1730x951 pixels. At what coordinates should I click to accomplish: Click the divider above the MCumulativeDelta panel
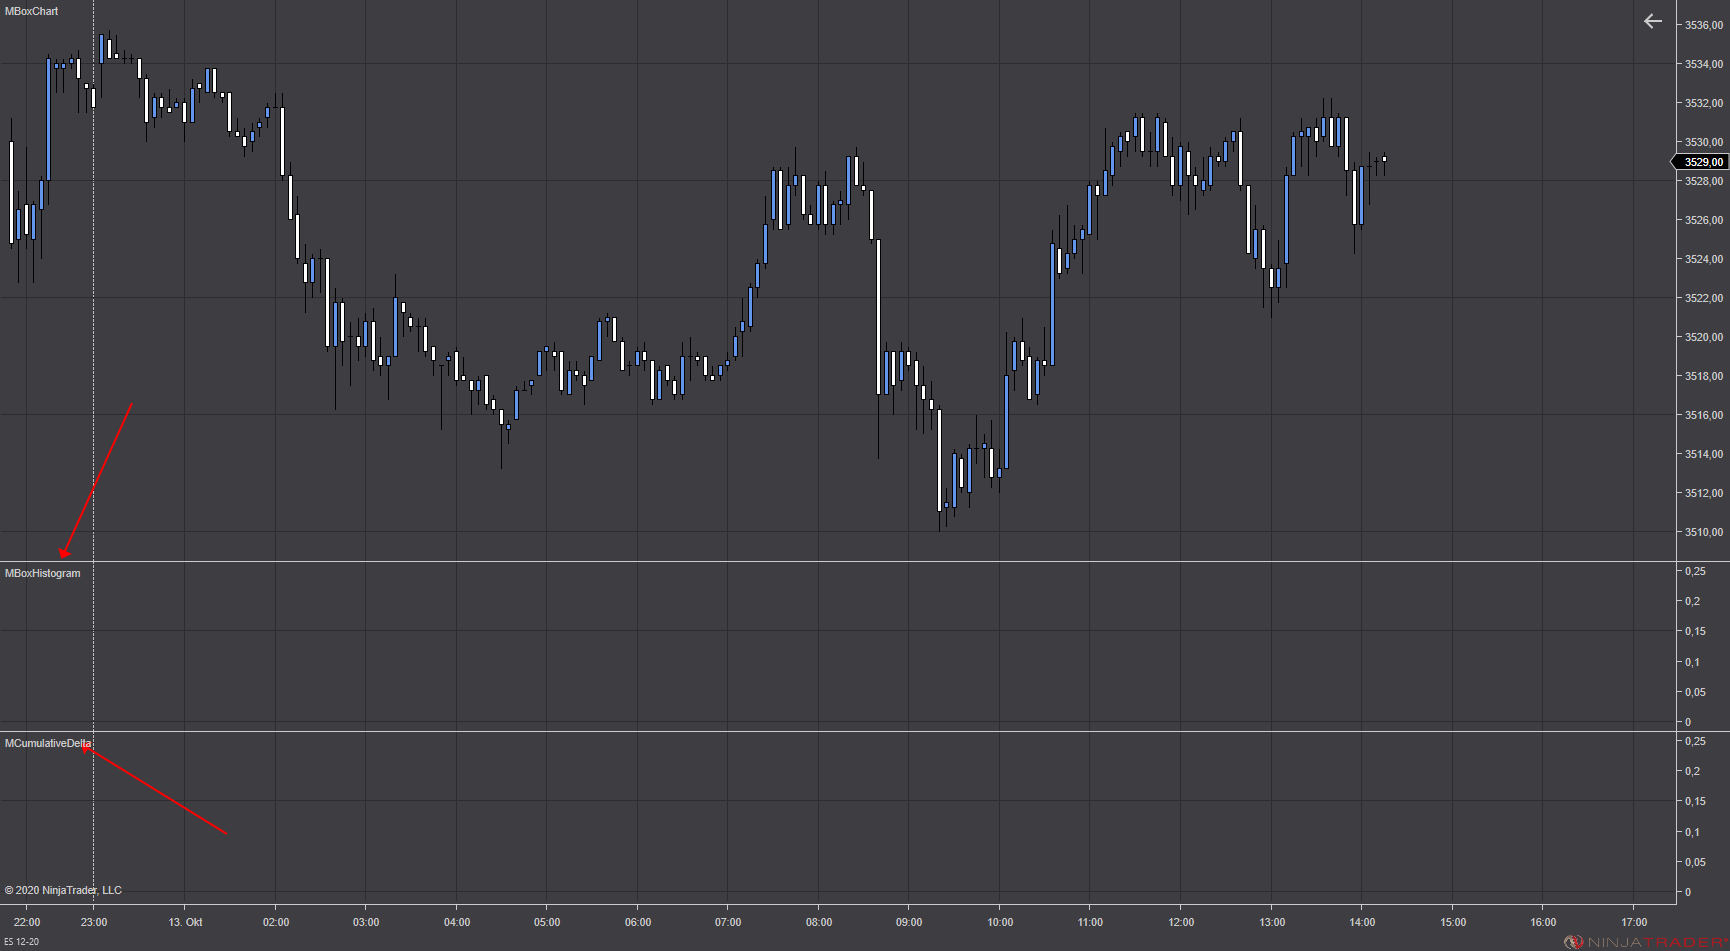(838, 731)
